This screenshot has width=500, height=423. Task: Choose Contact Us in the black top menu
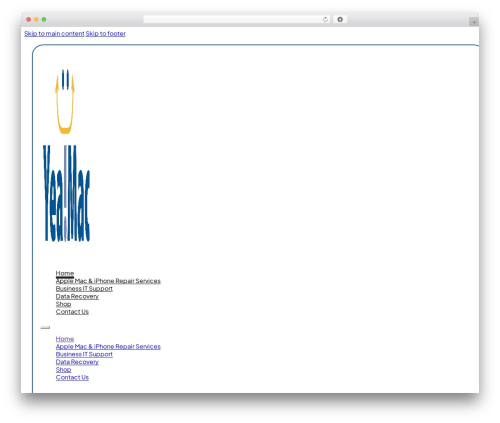[72, 312]
